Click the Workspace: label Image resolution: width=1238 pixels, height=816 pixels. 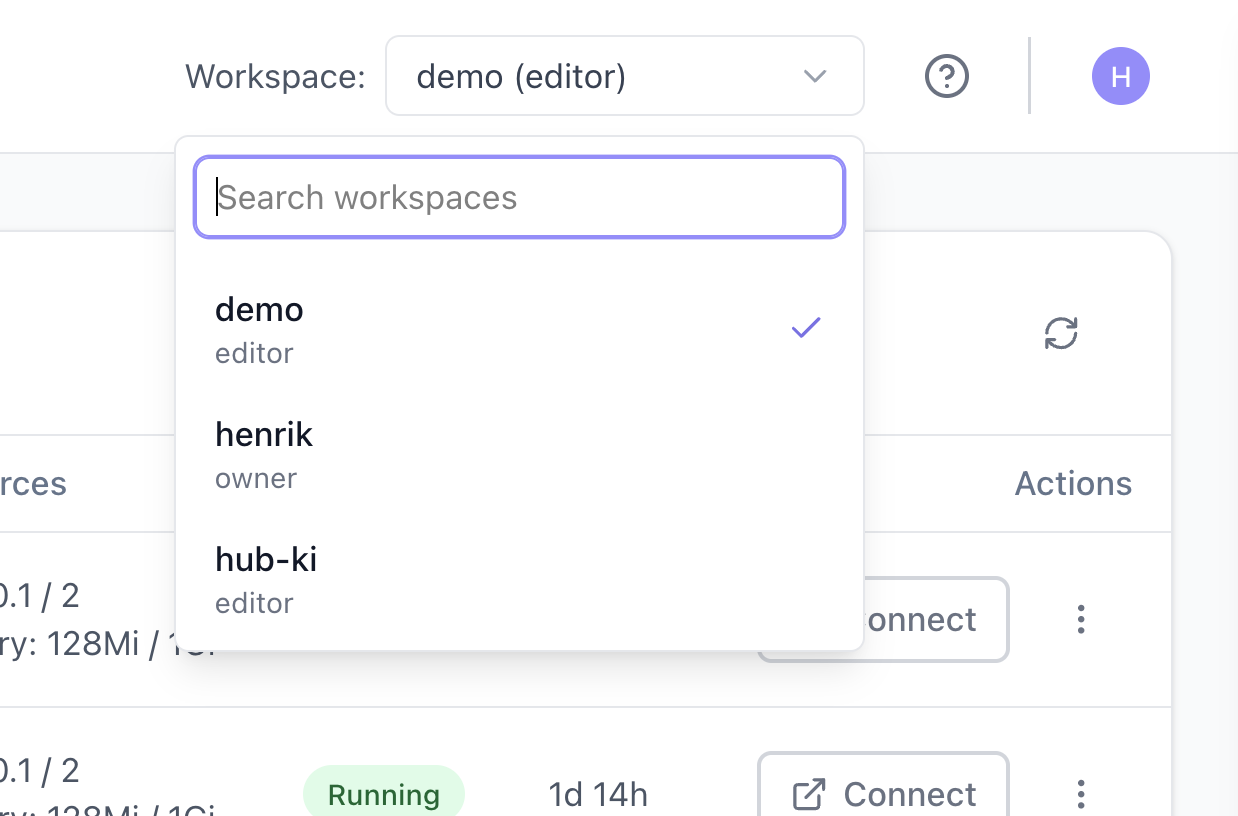point(276,77)
